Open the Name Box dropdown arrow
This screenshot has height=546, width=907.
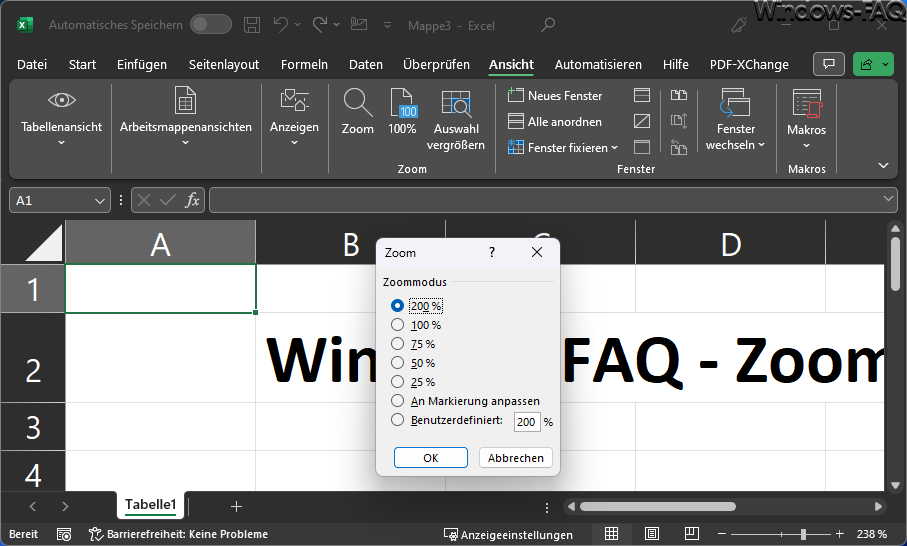99,201
